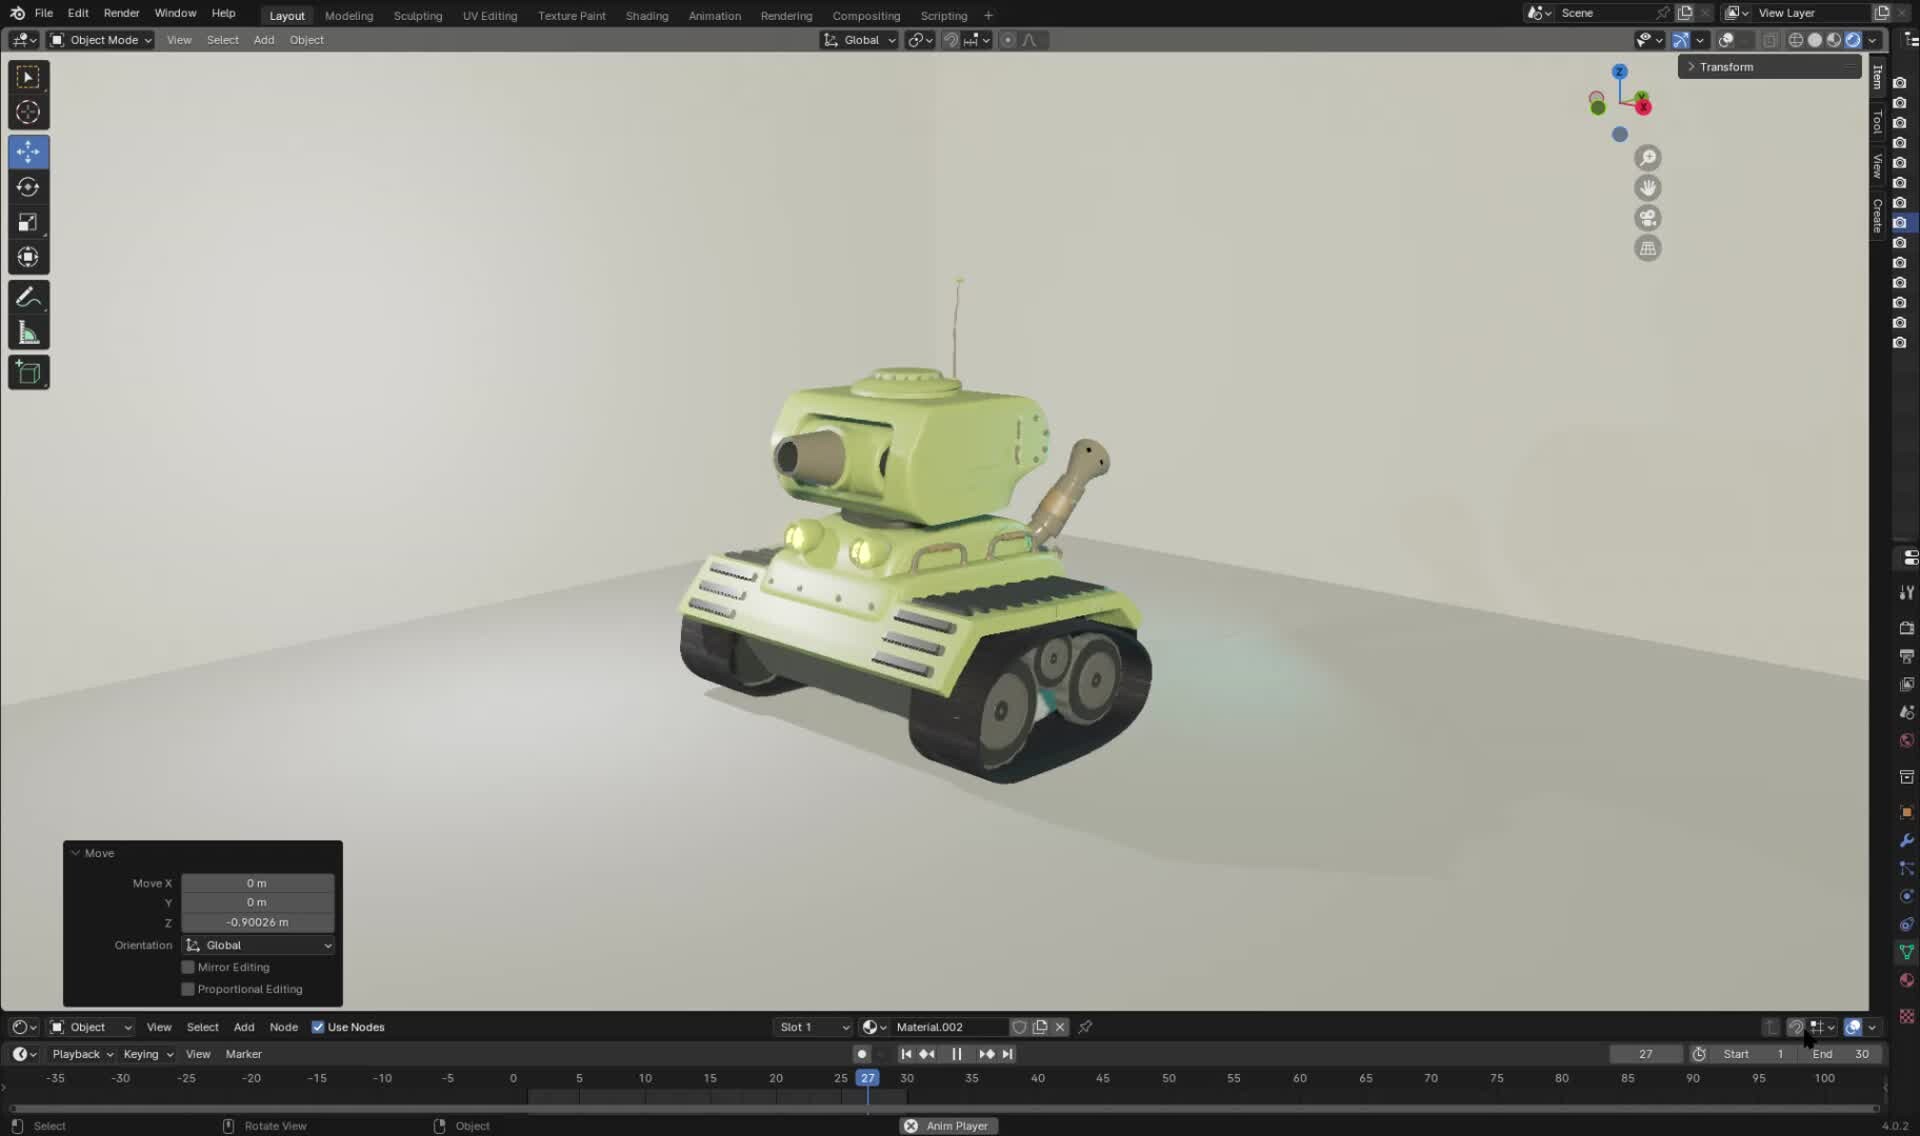This screenshot has width=1920, height=1136.
Task: Open the Object Mode dropdown
Action: pos(99,40)
